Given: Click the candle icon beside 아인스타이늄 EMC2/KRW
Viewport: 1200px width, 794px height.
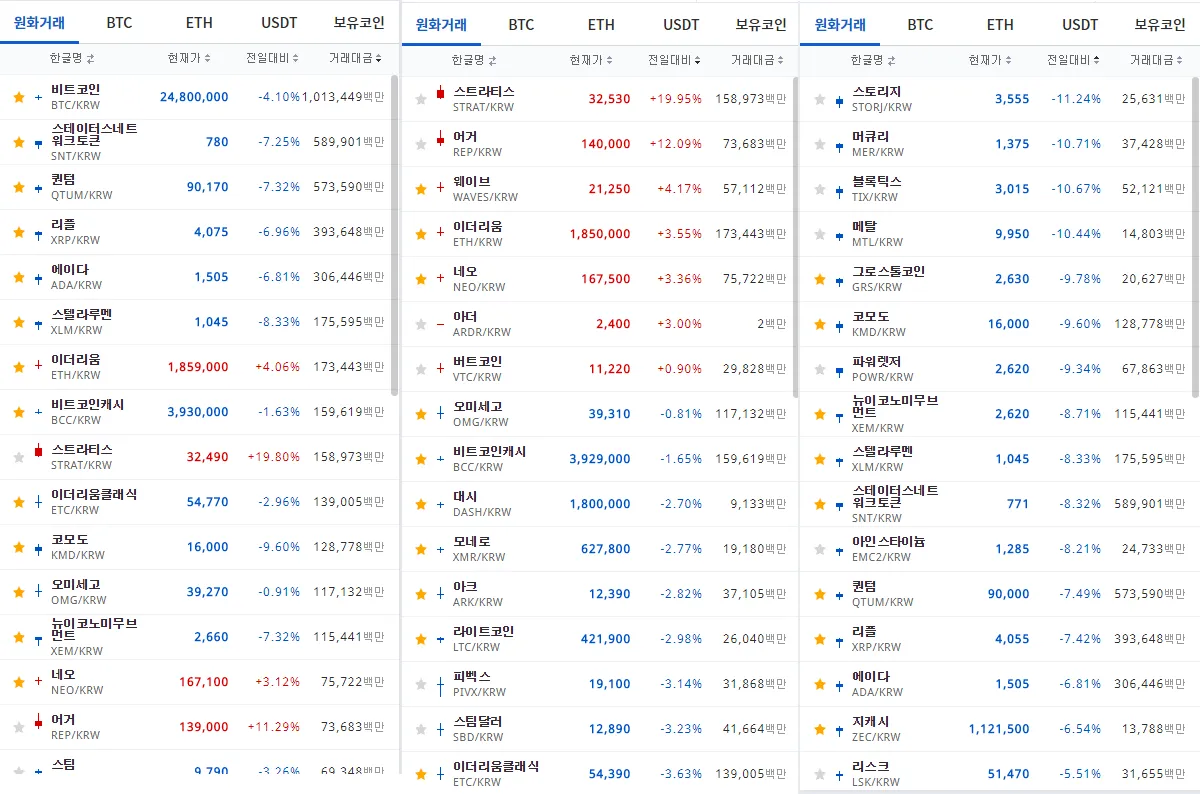Looking at the screenshot, I should click(x=839, y=549).
